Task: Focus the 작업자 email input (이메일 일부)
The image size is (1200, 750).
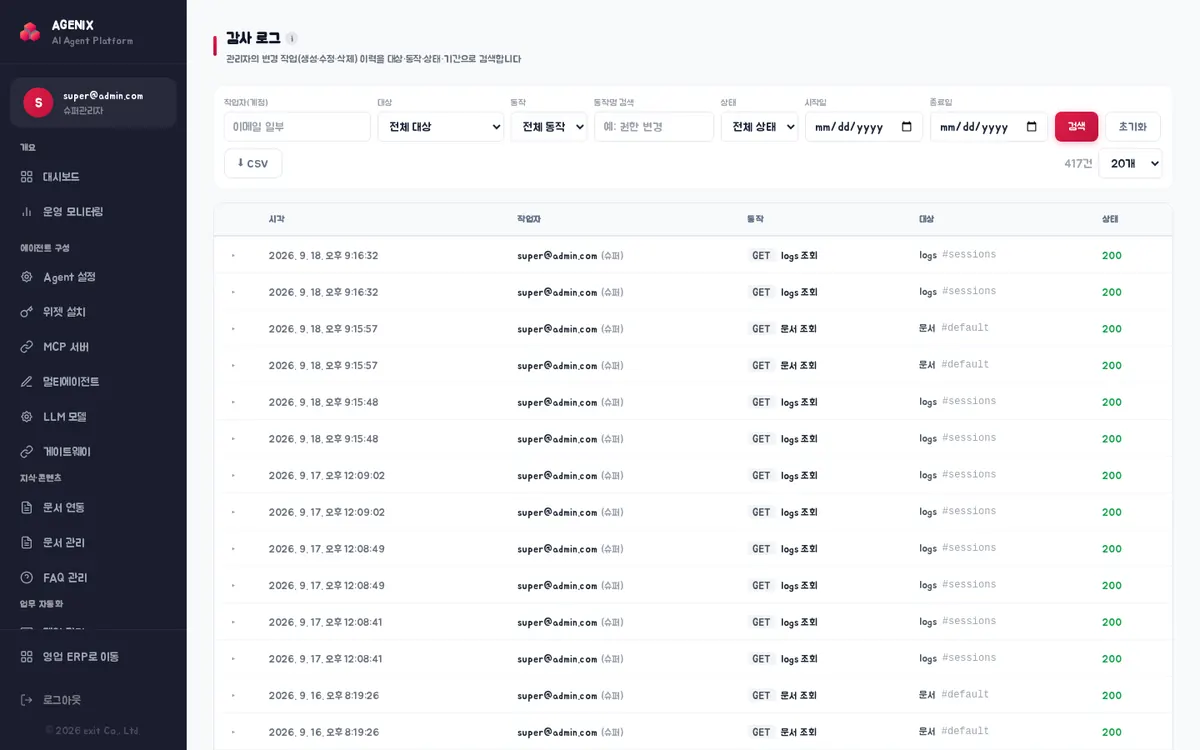Action: [297, 127]
